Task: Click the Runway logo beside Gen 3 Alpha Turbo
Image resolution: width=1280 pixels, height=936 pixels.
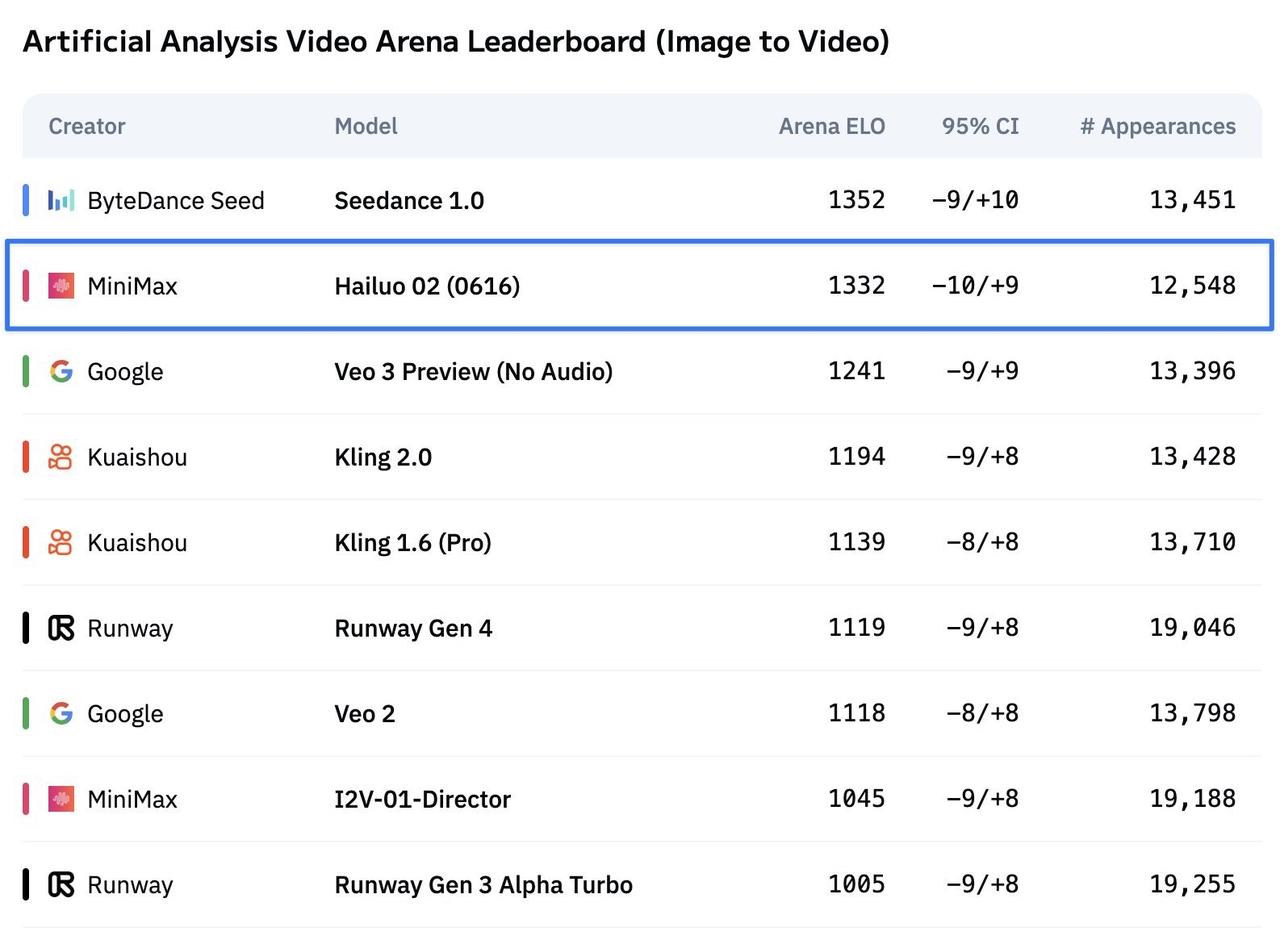Action: tap(61, 885)
